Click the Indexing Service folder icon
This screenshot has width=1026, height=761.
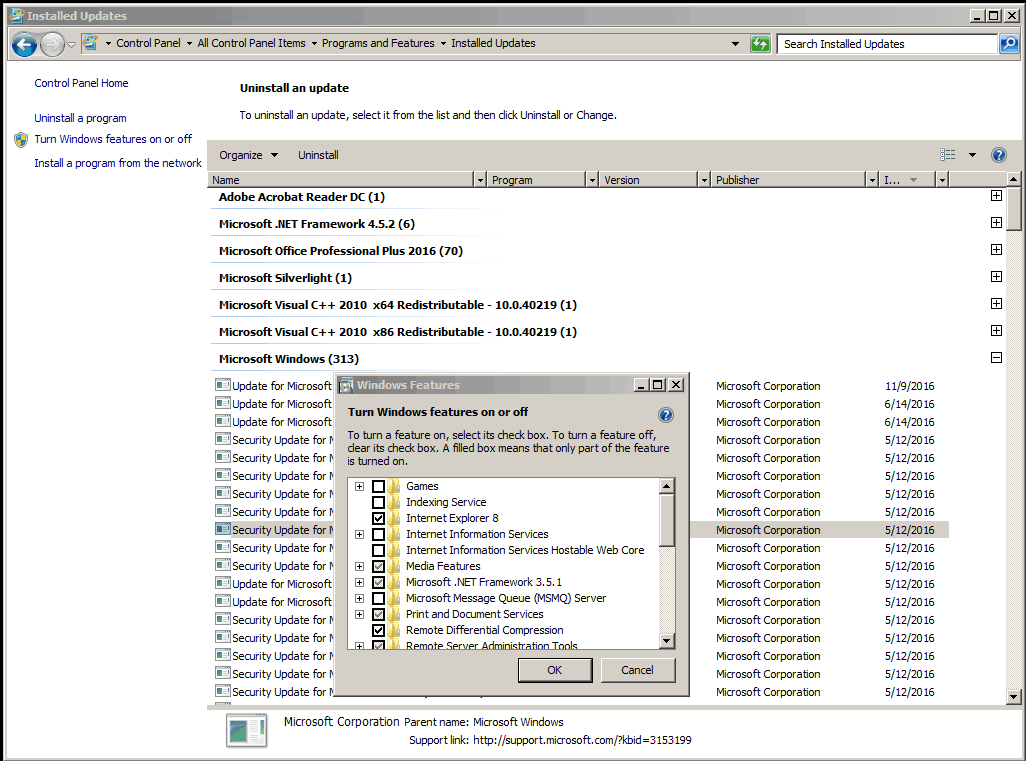coord(393,502)
